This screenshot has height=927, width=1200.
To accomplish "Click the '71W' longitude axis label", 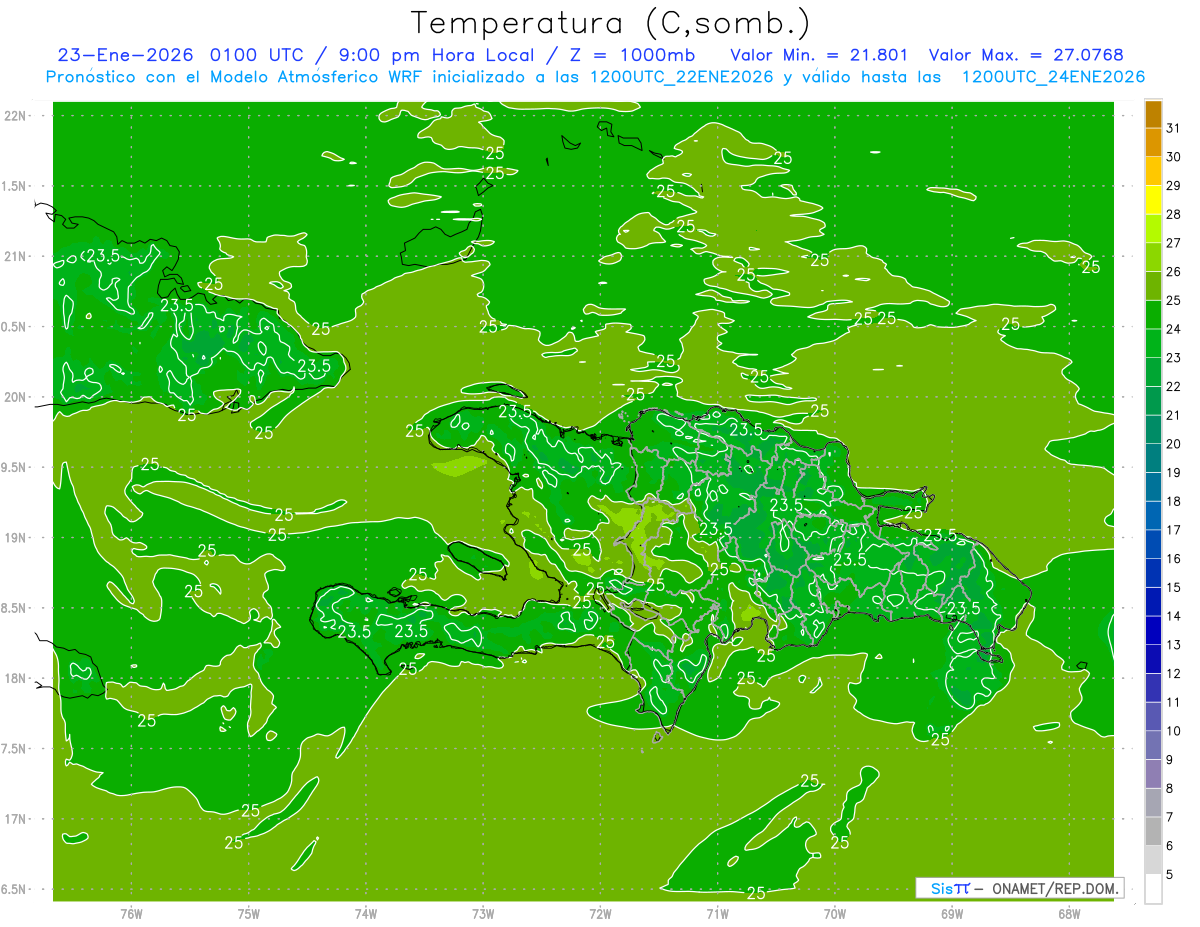I will pyautogui.click(x=717, y=914).
